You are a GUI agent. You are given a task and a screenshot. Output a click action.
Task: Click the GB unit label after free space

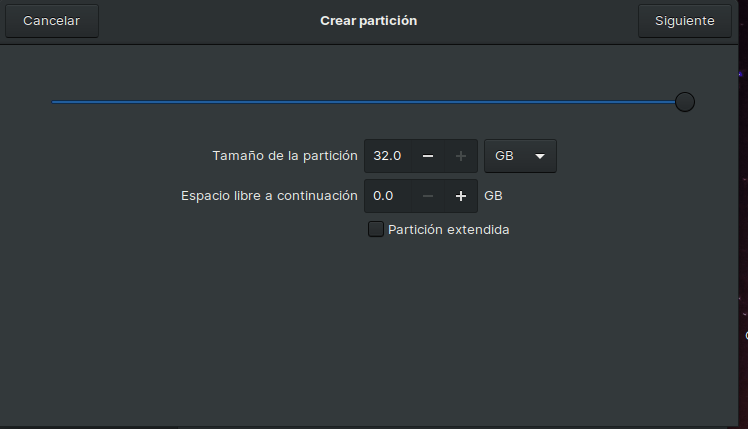tap(493, 196)
